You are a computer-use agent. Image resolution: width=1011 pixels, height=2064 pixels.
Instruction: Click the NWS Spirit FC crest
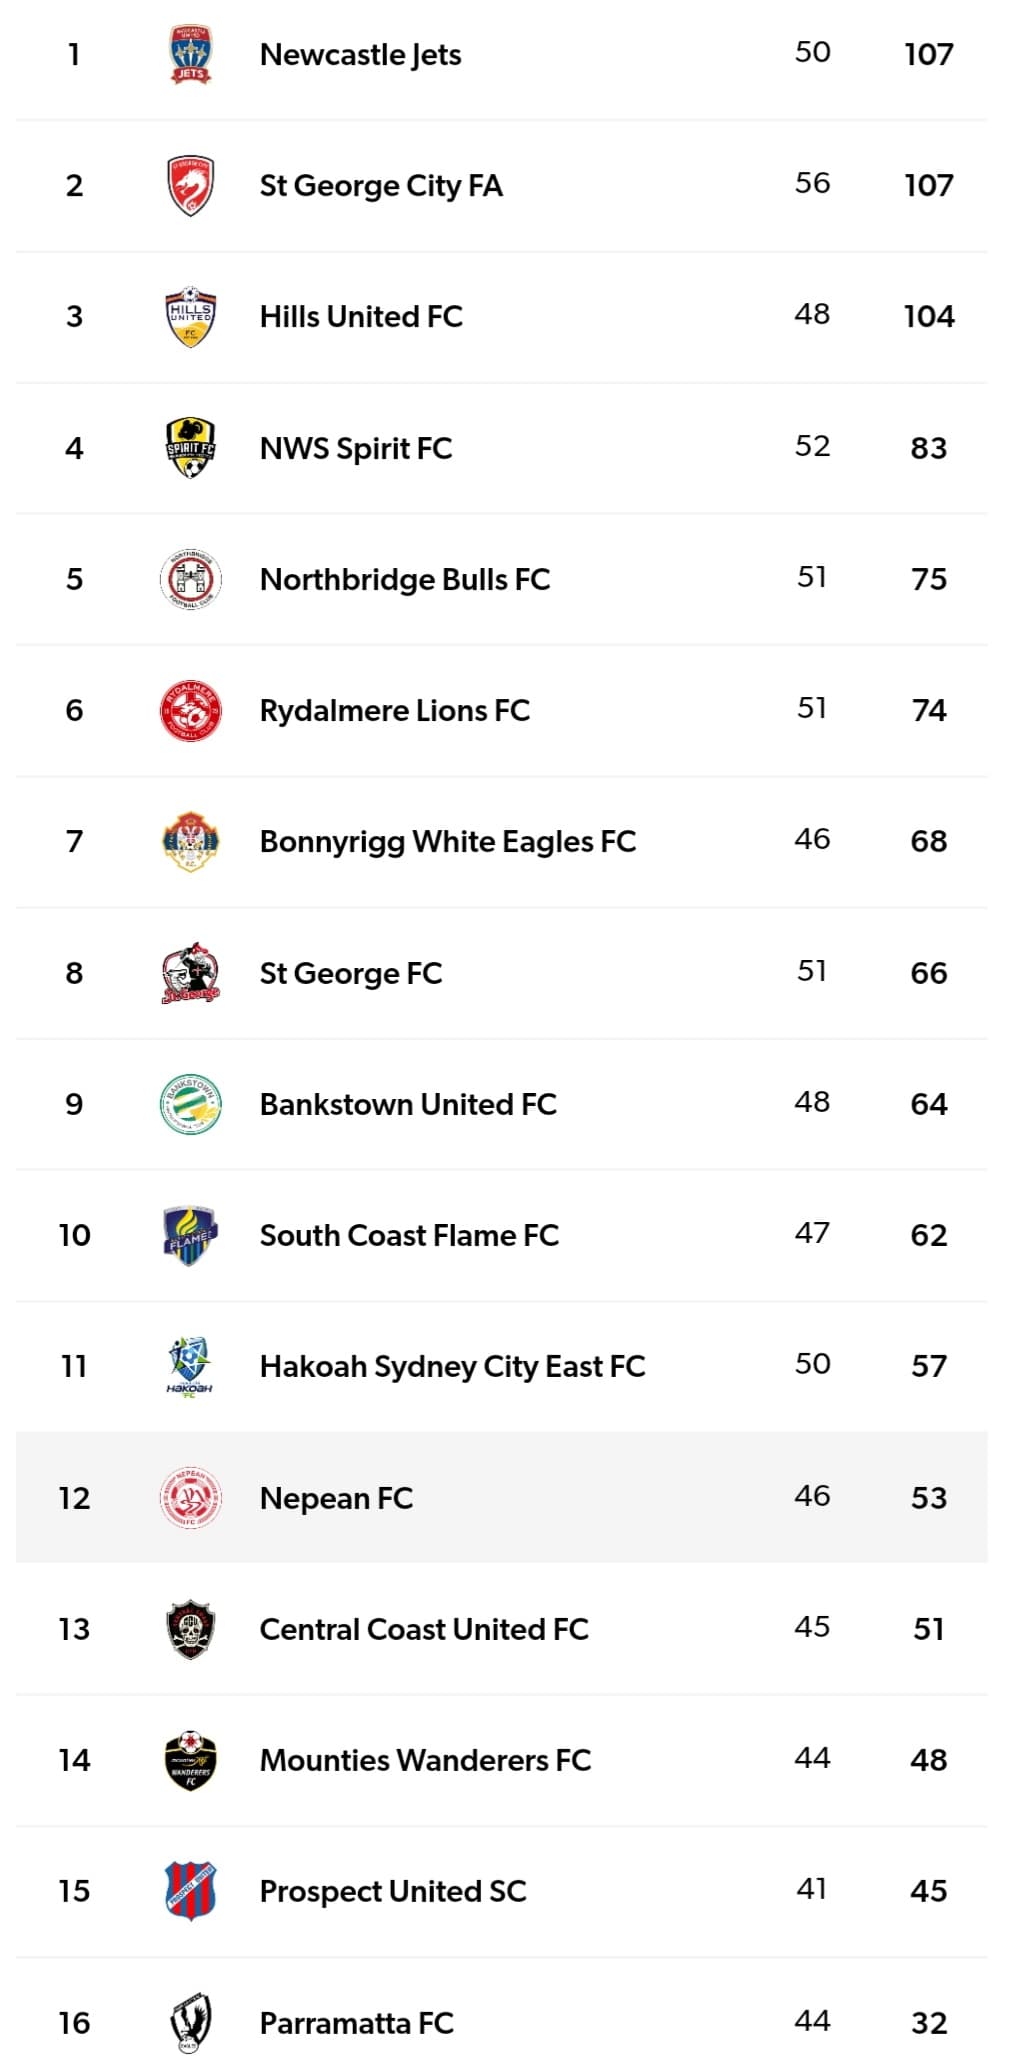[190, 448]
